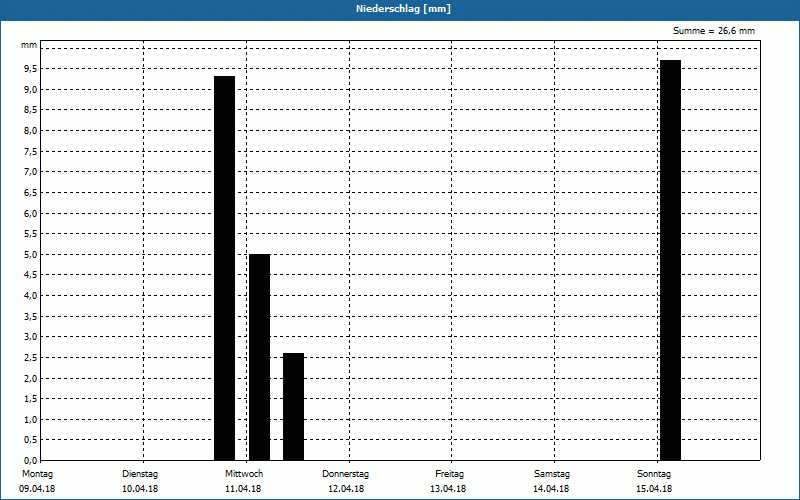Click the date 11.04.18
The image size is (800, 500).
(243, 489)
